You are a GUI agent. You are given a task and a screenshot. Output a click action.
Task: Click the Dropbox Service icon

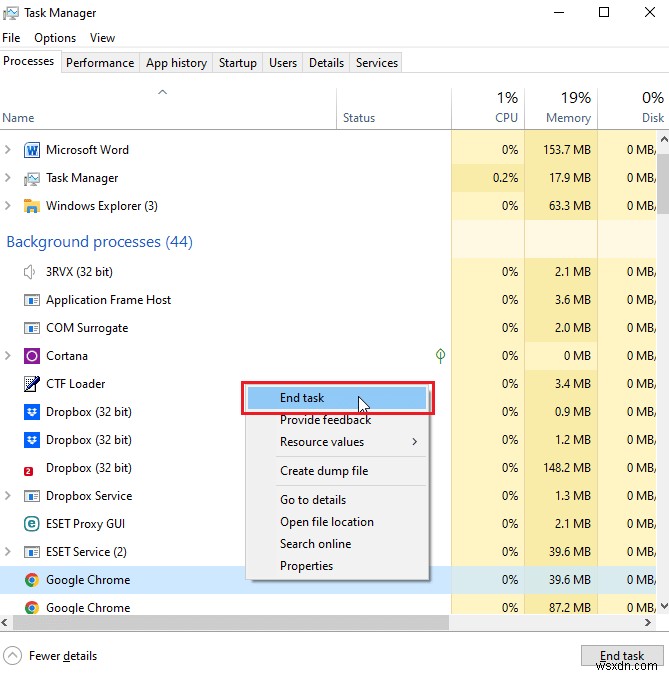(x=31, y=496)
